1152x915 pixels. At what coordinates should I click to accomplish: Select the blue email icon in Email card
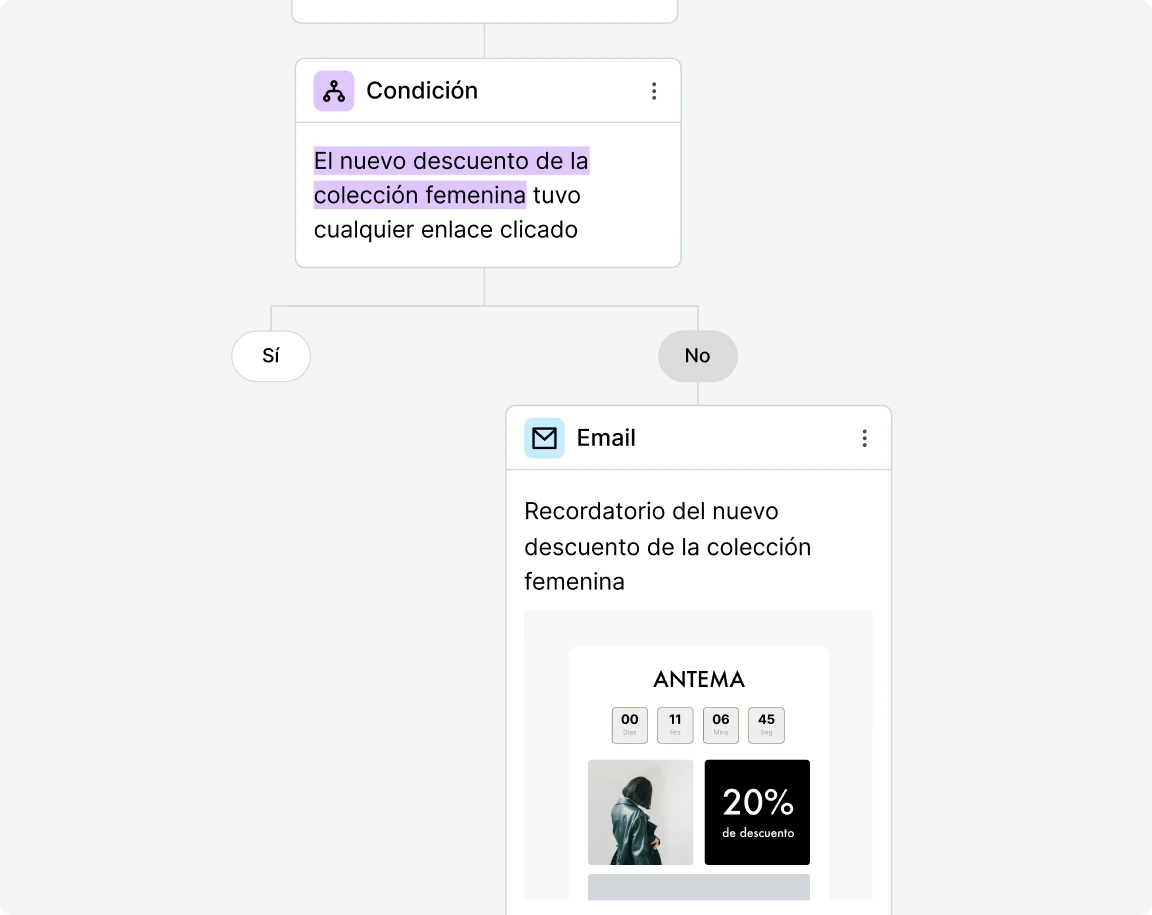tap(544, 437)
